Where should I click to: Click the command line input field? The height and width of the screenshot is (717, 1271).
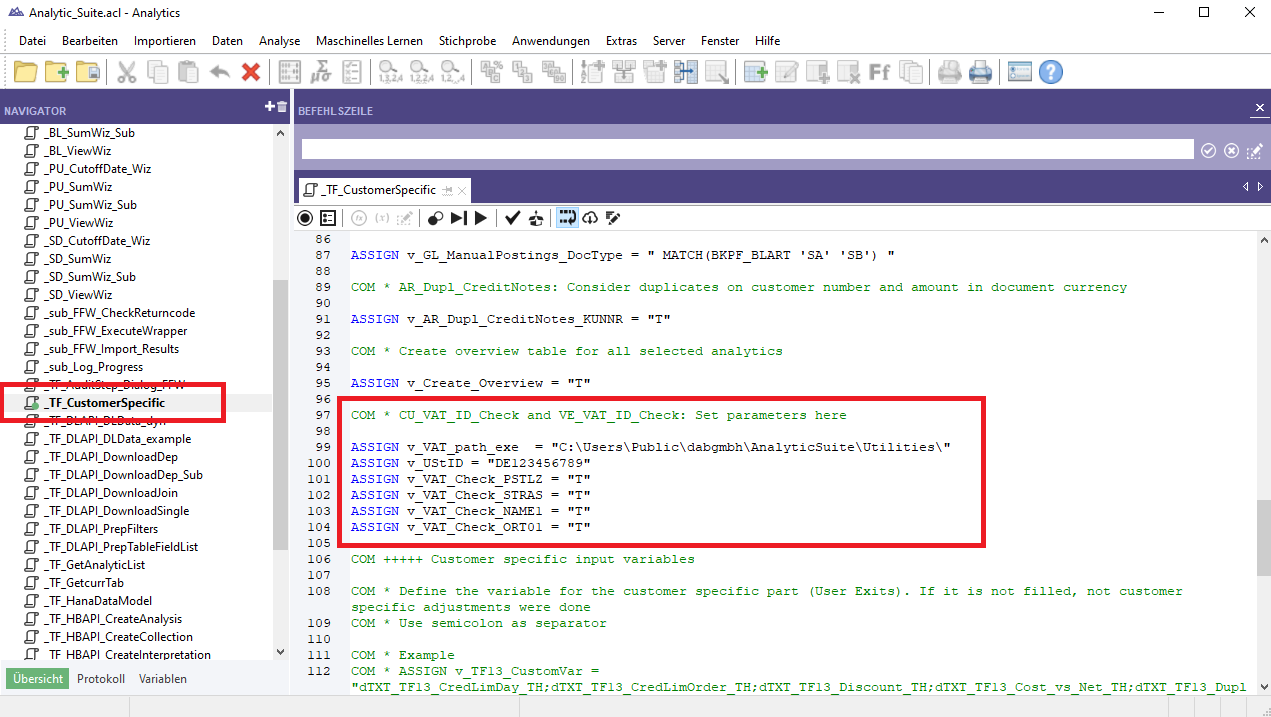[x=747, y=150]
